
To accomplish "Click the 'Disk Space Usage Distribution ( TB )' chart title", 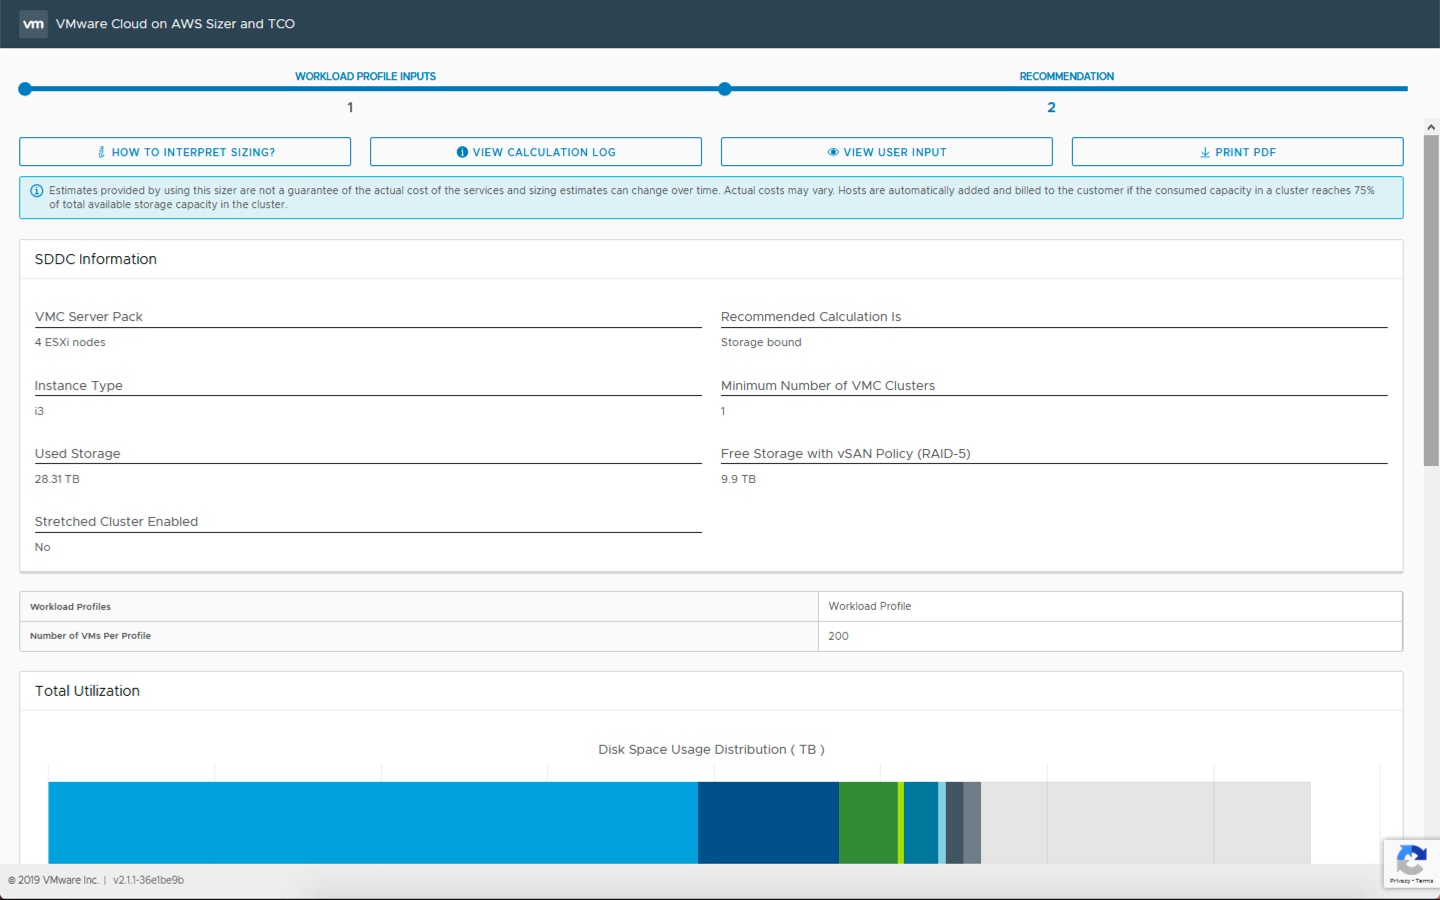I will 711,749.
